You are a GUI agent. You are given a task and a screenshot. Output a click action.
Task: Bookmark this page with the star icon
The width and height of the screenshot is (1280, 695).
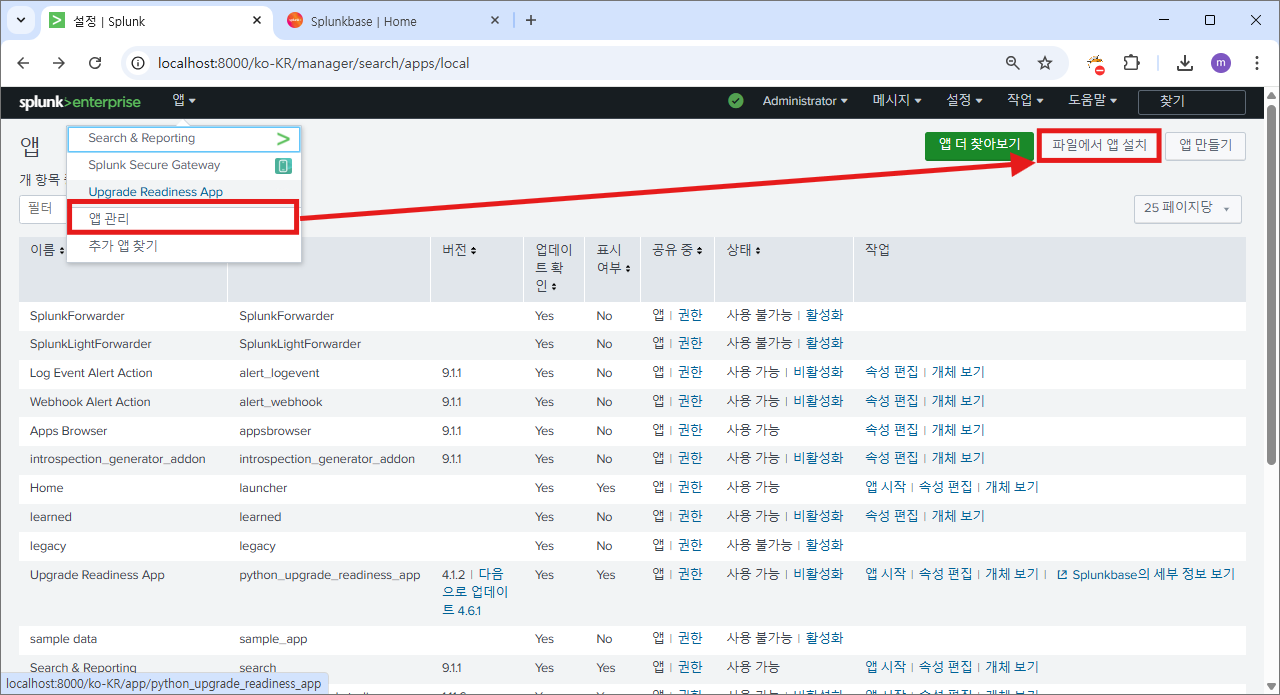click(1045, 63)
